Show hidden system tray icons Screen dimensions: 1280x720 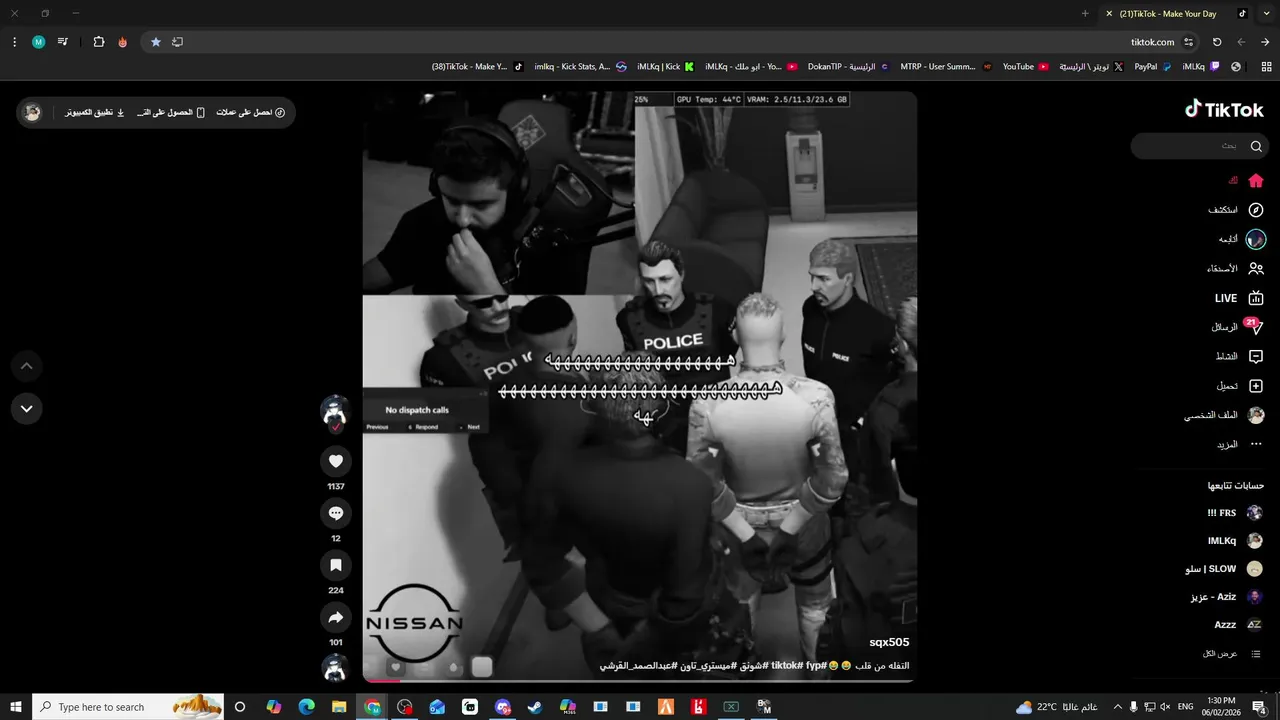coord(1117,707)
